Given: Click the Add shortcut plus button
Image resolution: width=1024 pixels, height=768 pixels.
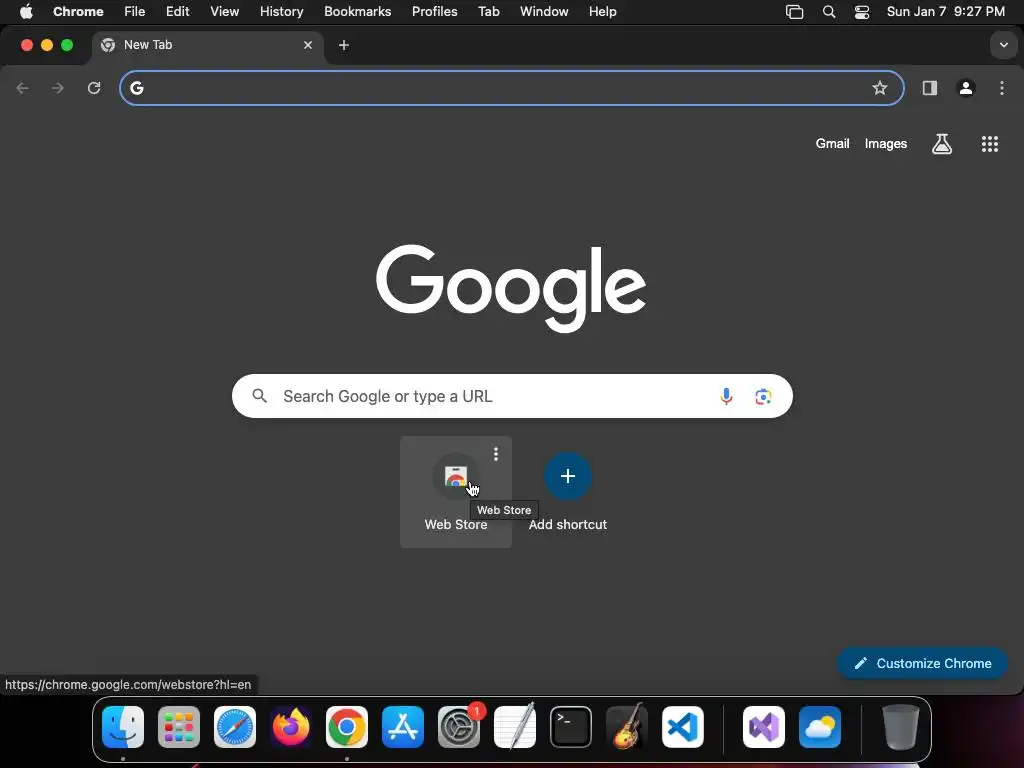Looking at the screenshot, I should [x=568, y=476].
